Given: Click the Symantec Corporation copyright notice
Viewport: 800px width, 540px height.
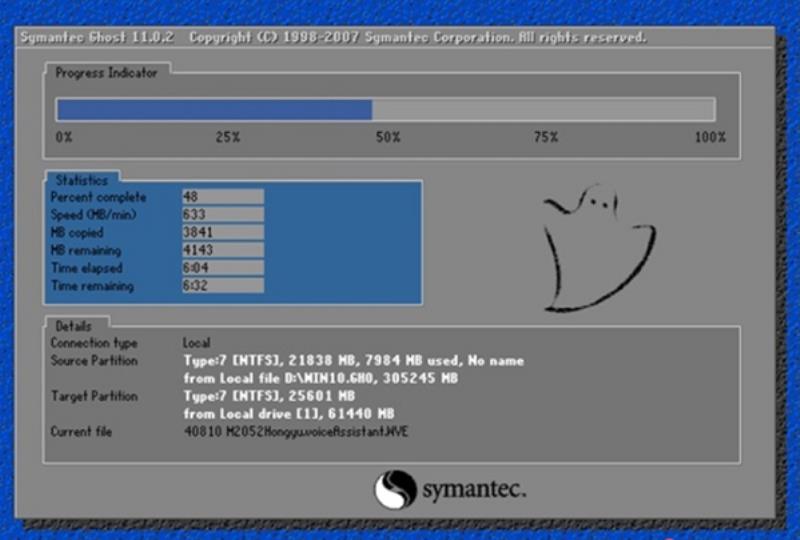Looking at the screenshot, I should point(418,38).
